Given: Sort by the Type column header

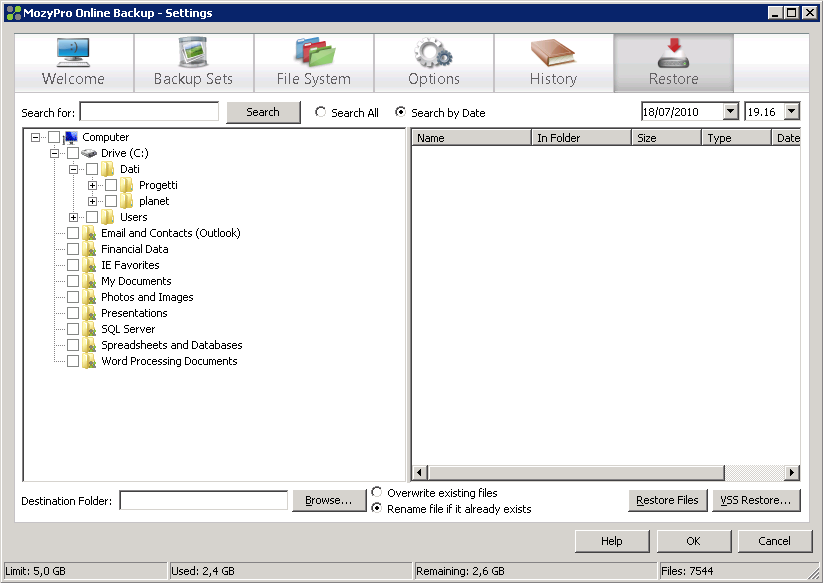Looking at the screenshot, I should [x=736, y=138].
